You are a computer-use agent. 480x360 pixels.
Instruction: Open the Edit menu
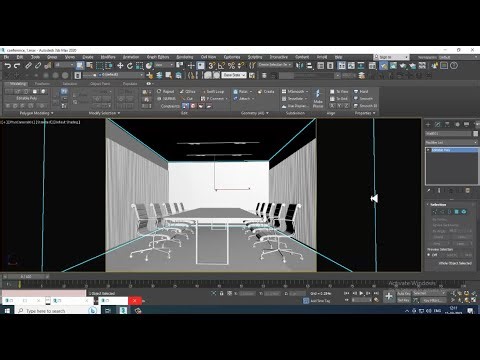click(20, 57)
